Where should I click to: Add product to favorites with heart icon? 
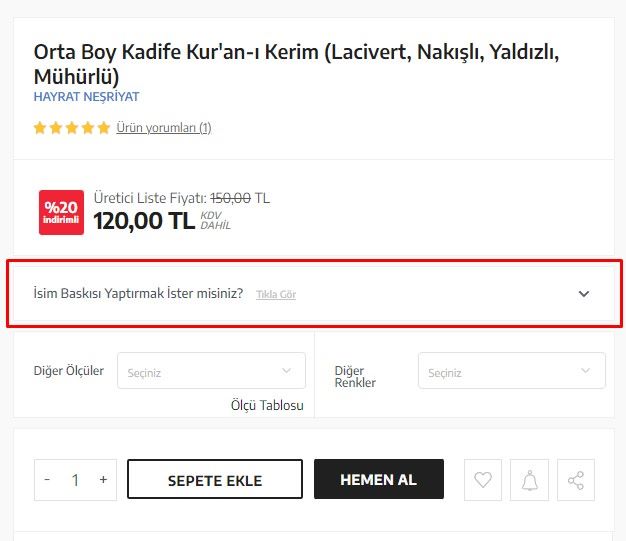(483, 480)
